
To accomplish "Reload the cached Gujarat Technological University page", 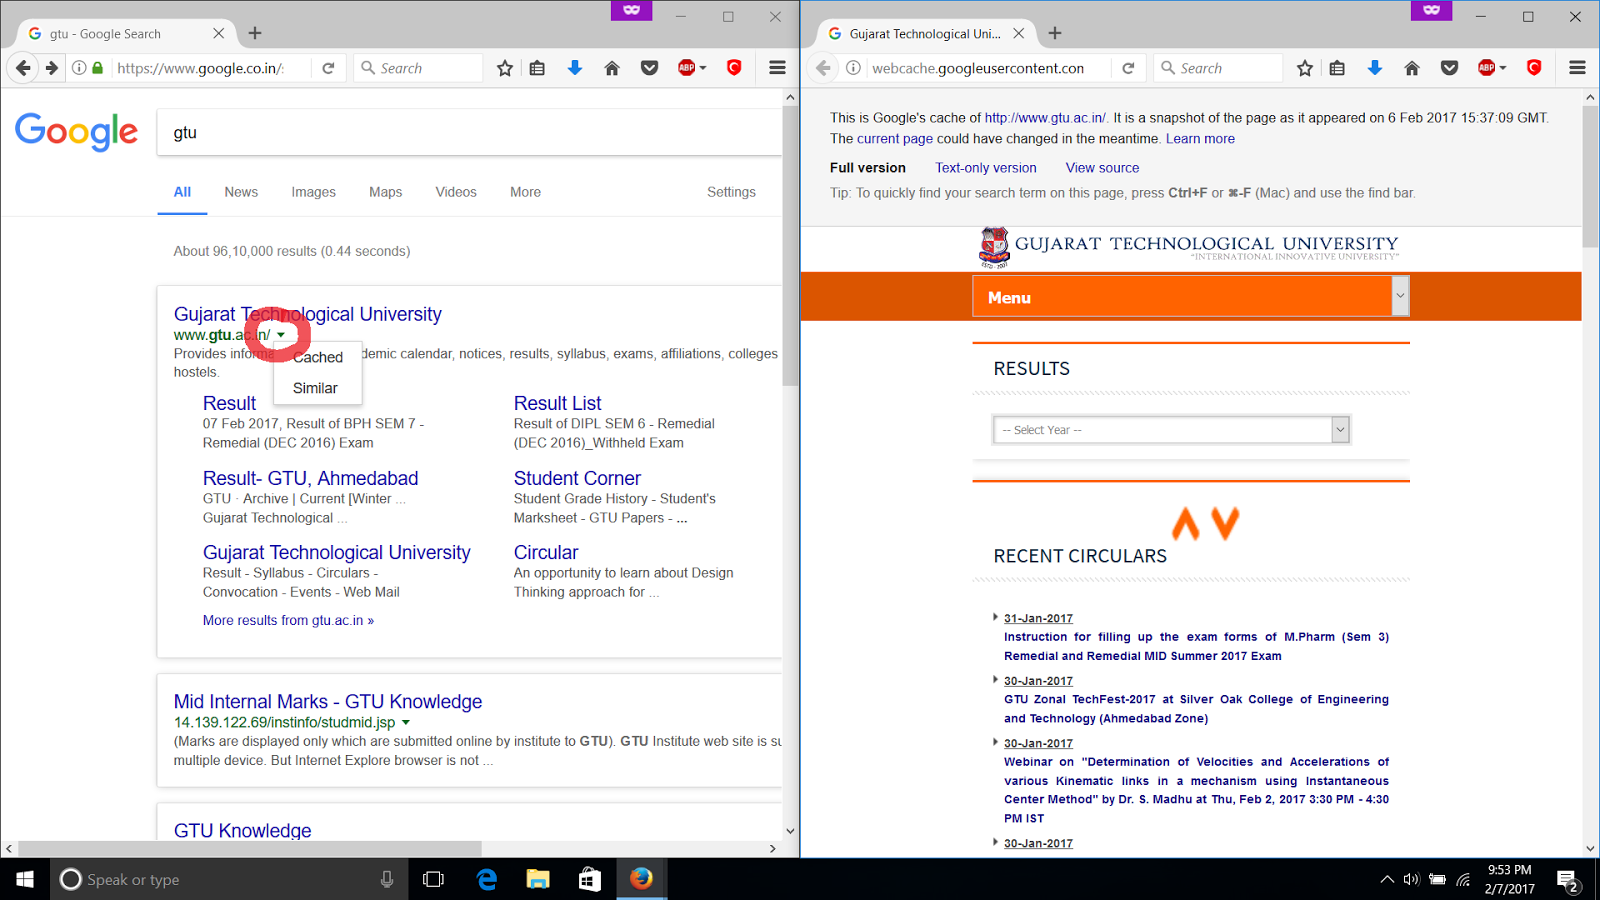I will 1128,68.
